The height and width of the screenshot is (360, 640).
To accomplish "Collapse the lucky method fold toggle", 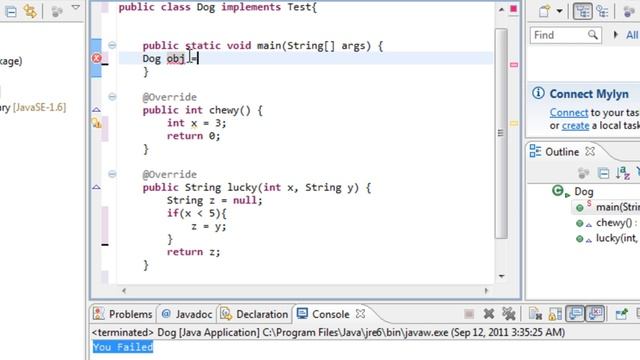I will click(x=112, y=174).
